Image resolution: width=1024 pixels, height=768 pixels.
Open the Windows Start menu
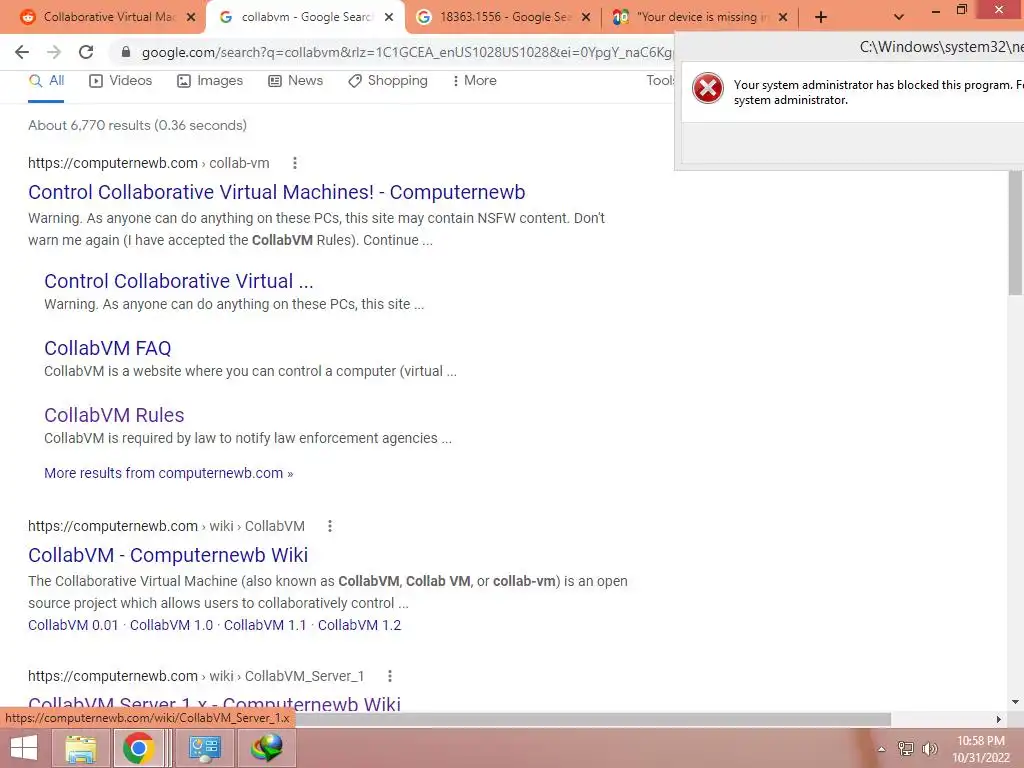click(24, 748)
